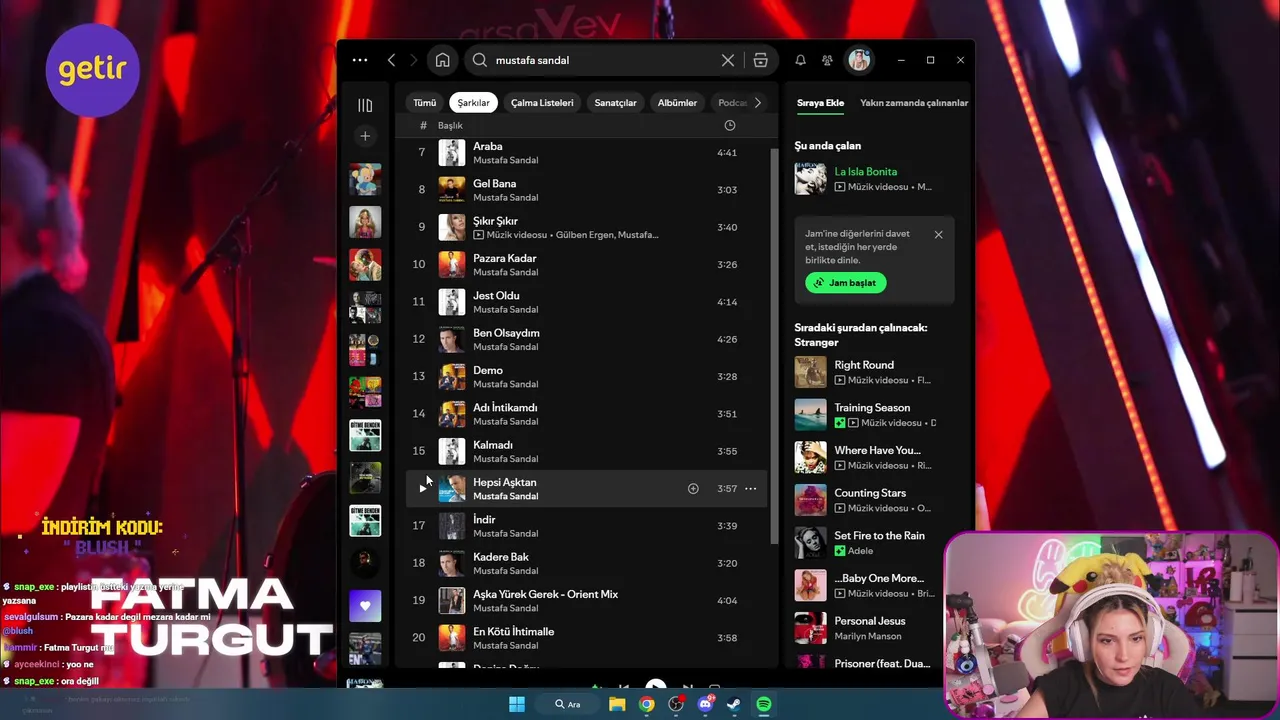
Task: Select the song Araba
Action: point(586,153)
